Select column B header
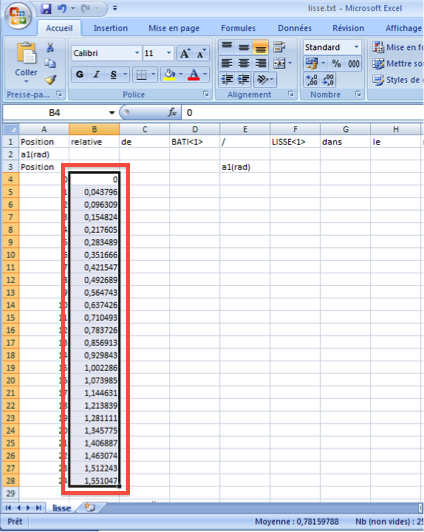The image size is (424, 532). pos(94,129)
